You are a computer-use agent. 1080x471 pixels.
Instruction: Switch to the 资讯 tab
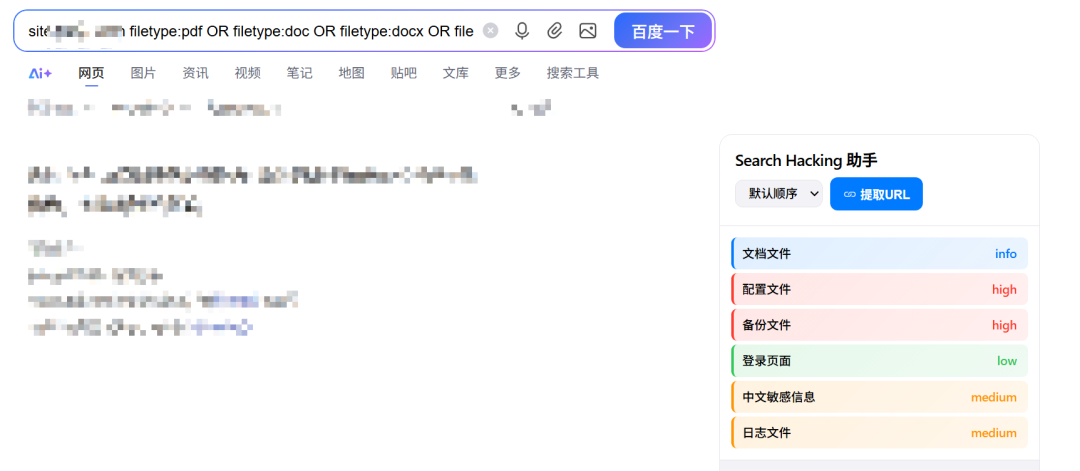pyautogui.click(x=196, y=73)
